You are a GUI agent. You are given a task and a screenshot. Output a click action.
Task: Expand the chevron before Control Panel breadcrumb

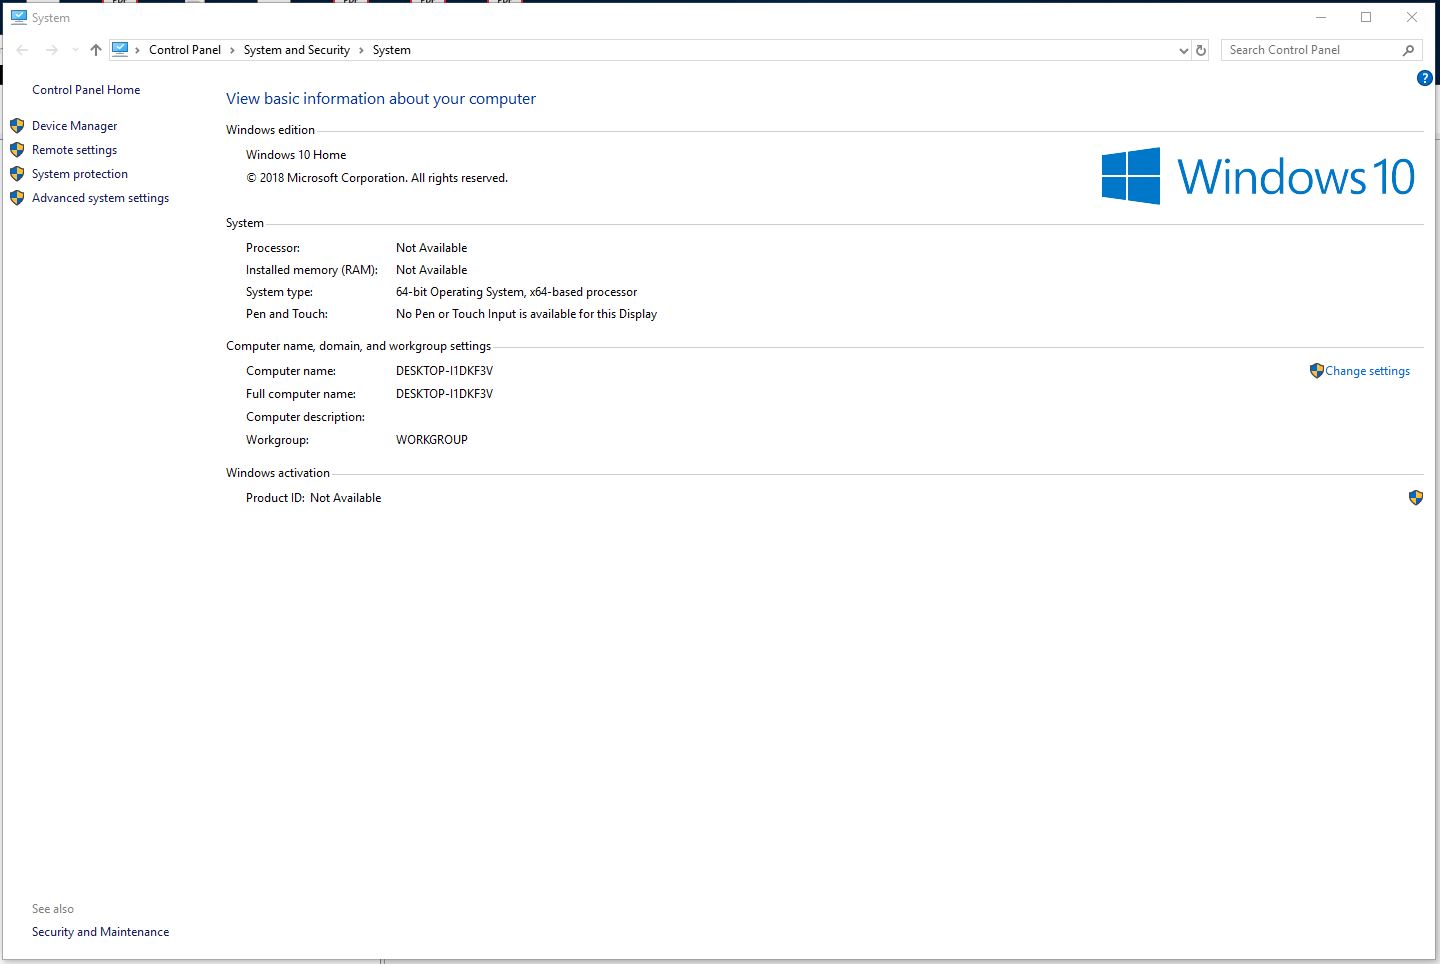coord(138,50)
